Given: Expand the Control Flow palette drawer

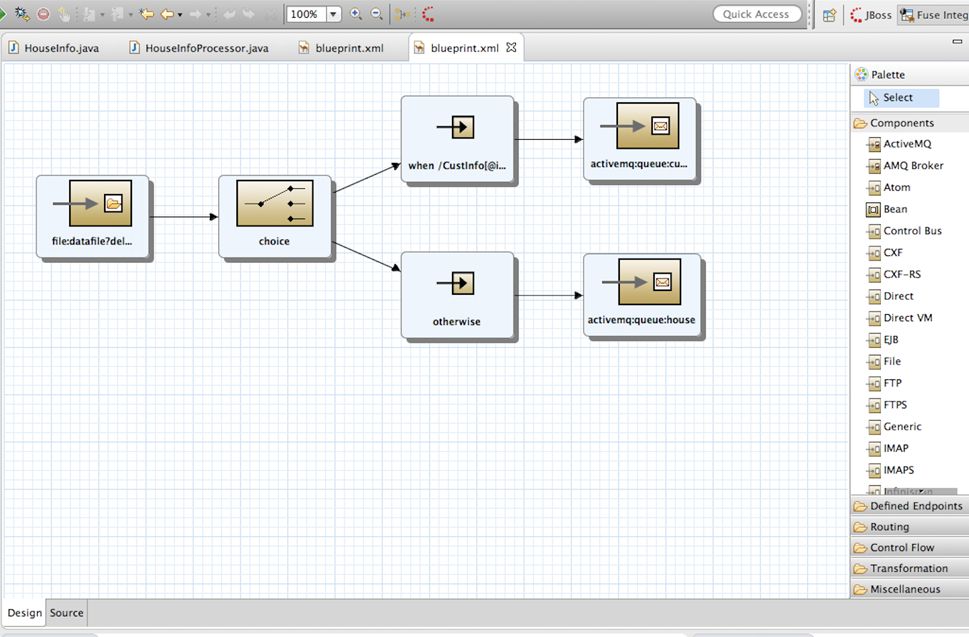Looking at the screenshot, I should point(901,548).
